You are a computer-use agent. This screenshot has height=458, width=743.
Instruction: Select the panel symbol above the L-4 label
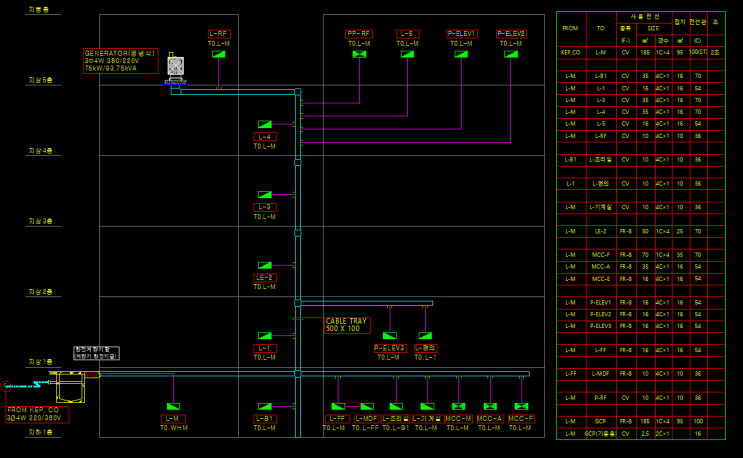264,125
